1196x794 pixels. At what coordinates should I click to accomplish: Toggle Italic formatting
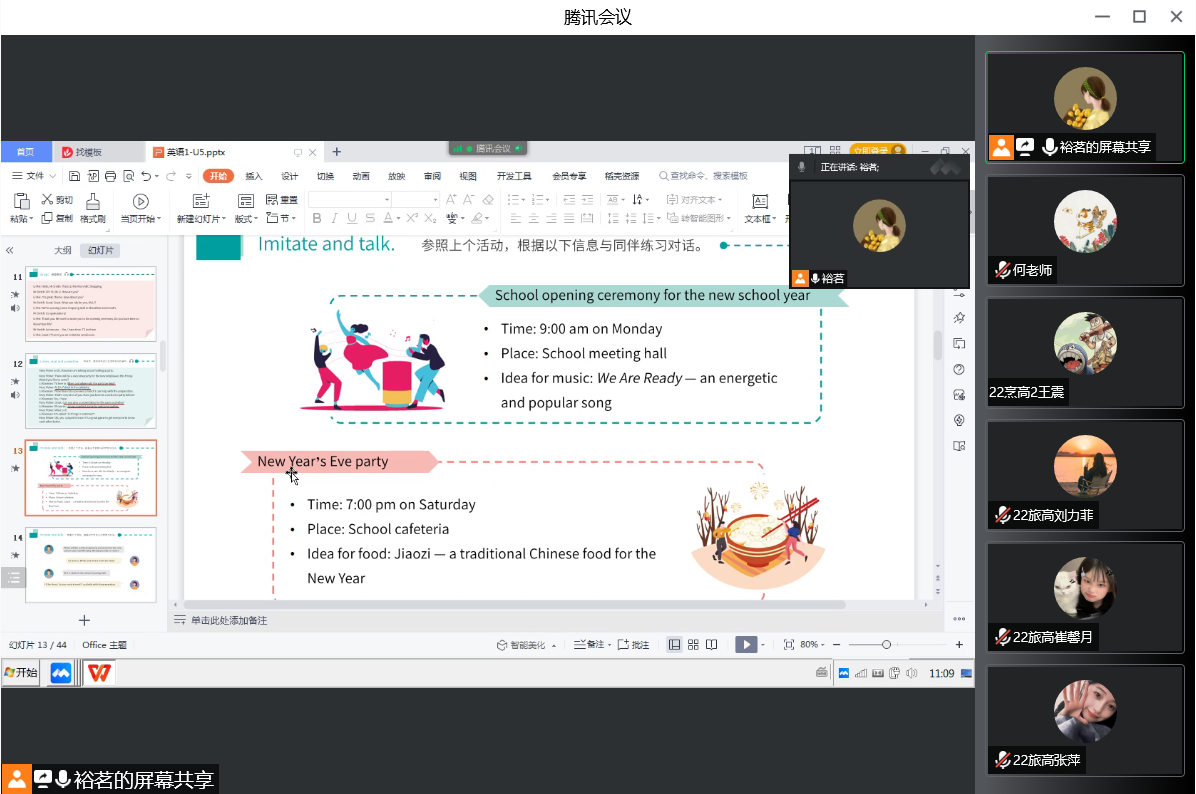click(334, 218)
